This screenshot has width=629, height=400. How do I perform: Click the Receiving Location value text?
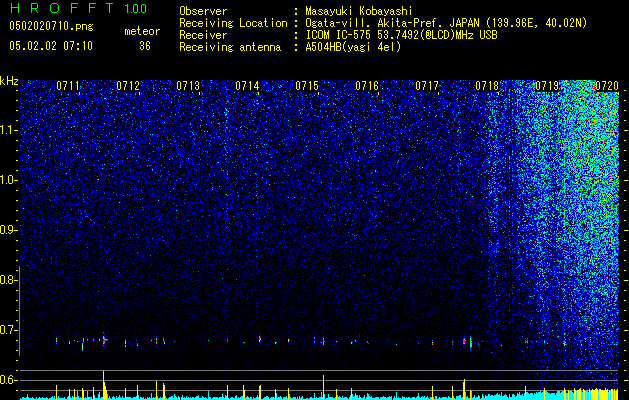(446, 23)
